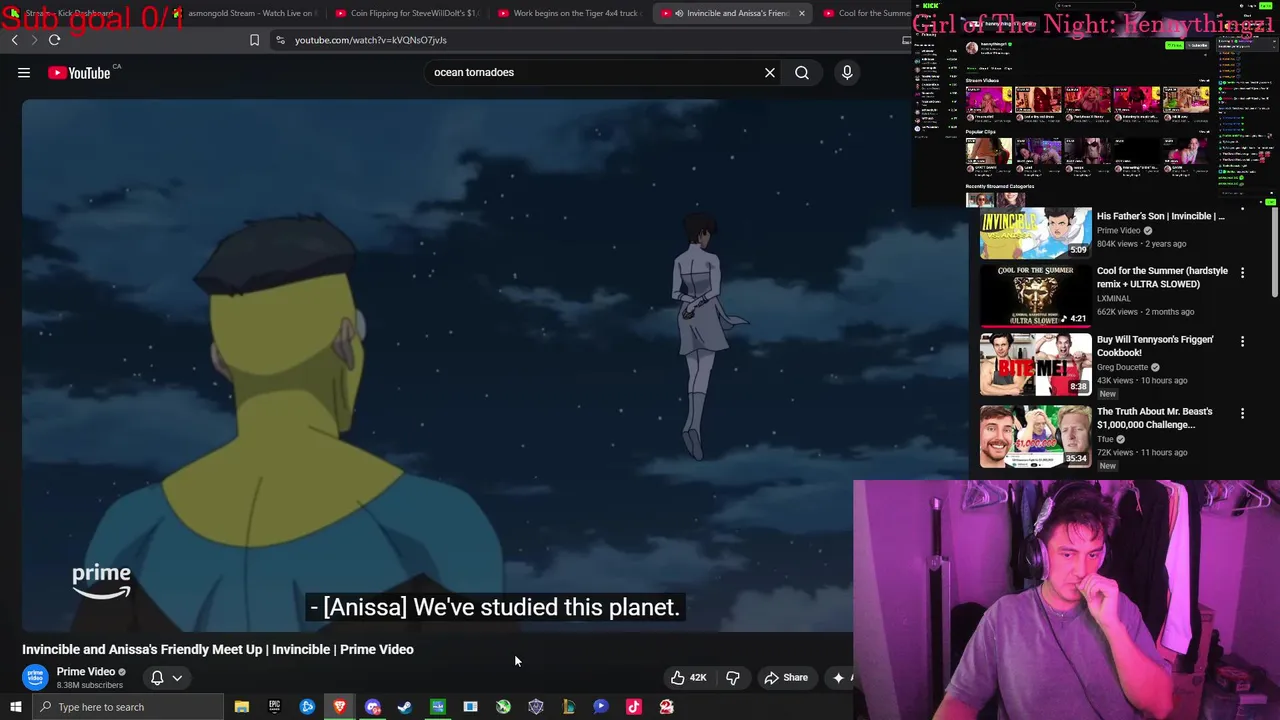Click the address bar URL

[x=371, y=40]
